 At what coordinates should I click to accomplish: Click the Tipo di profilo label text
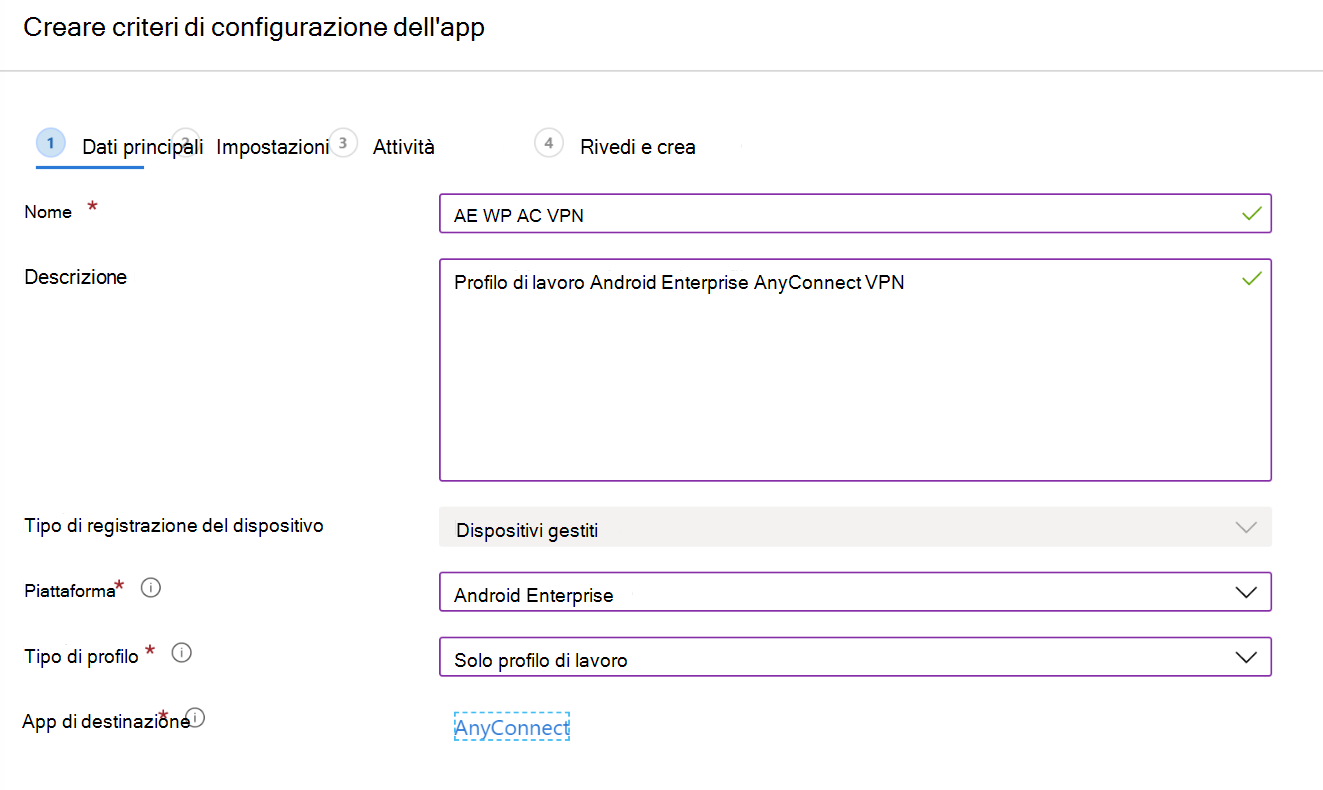pos(81,656)
